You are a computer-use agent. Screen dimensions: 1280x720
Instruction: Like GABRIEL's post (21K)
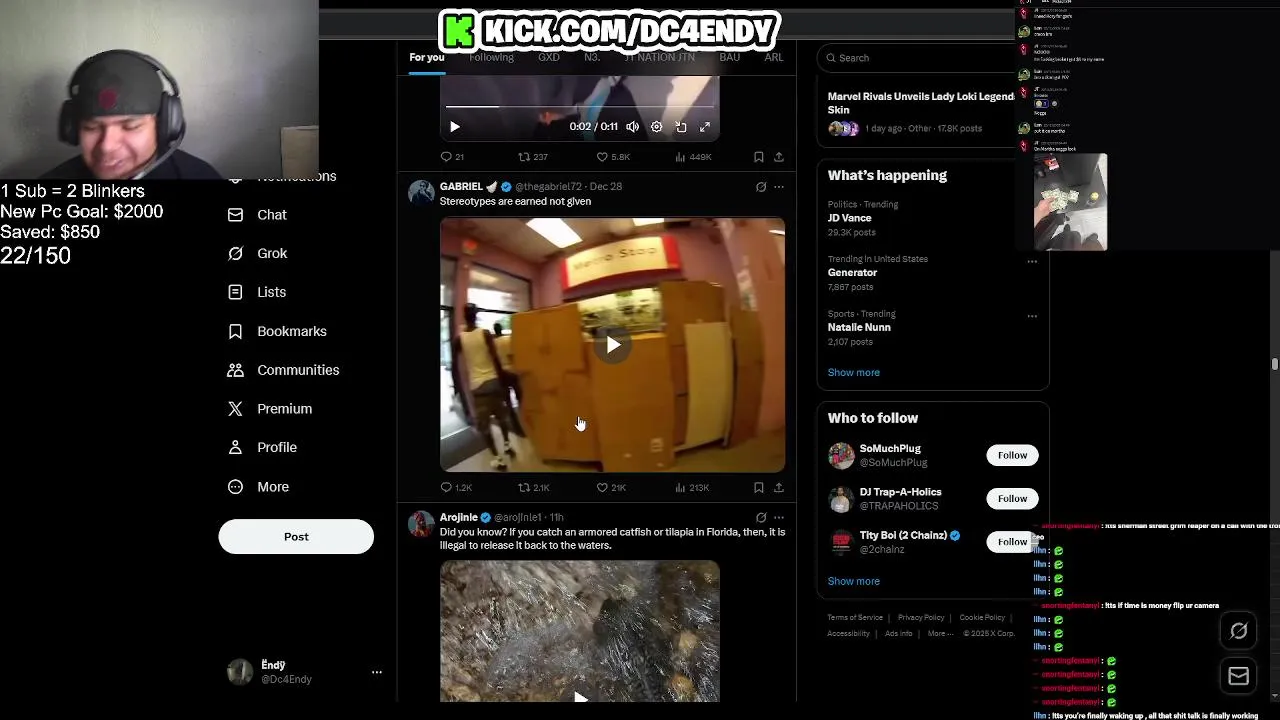[611, 488]
